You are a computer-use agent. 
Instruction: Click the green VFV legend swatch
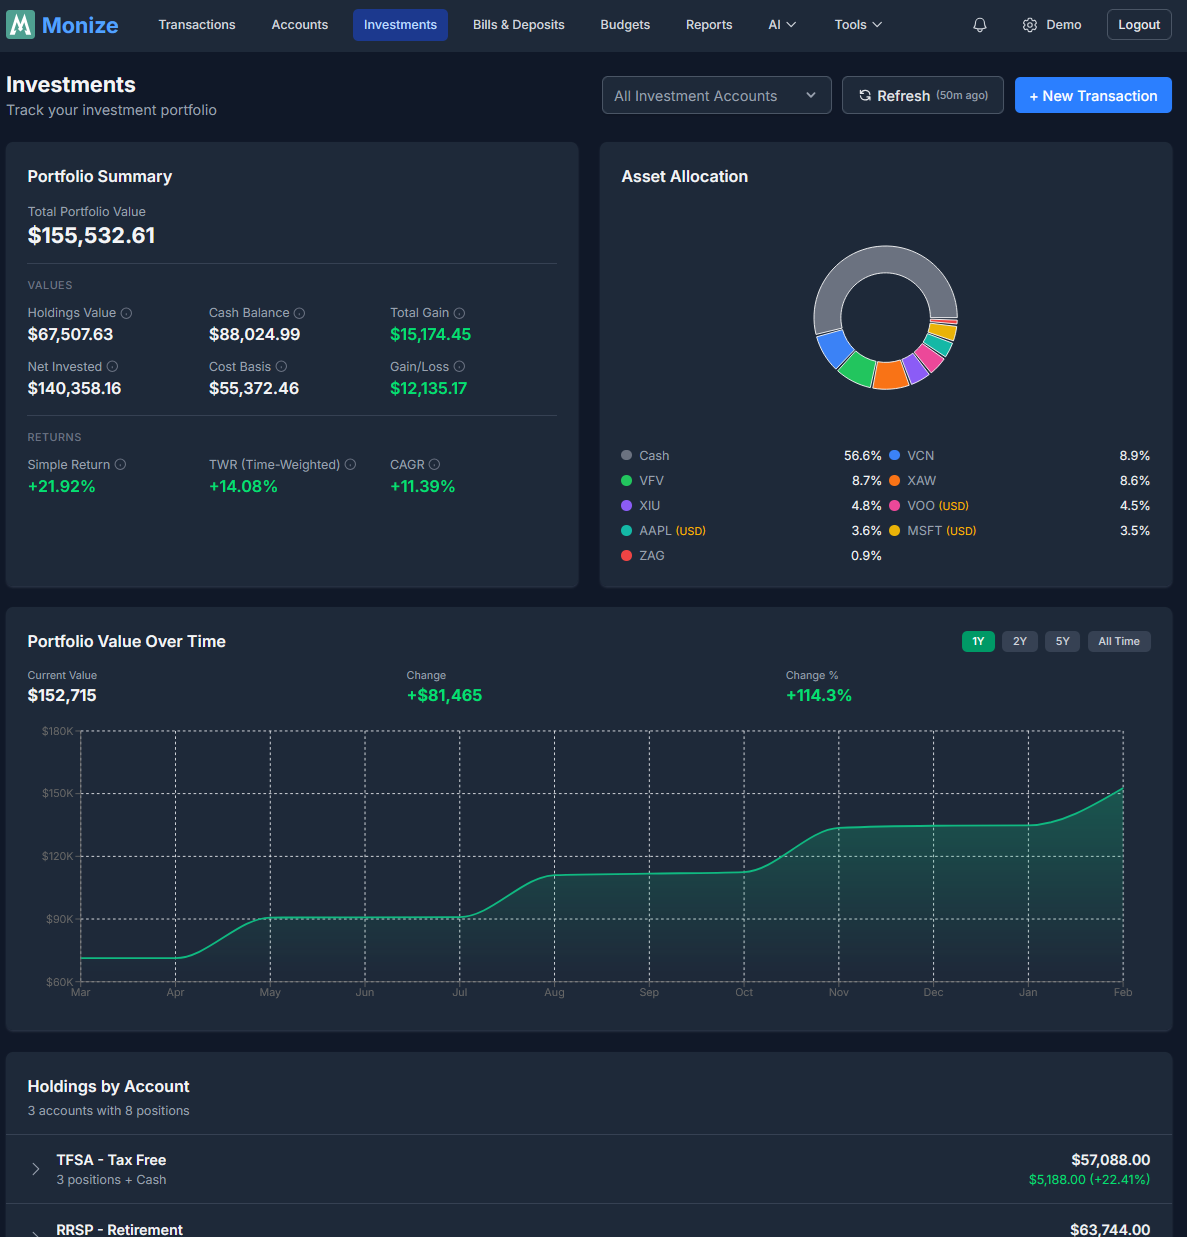coord(626,480)
